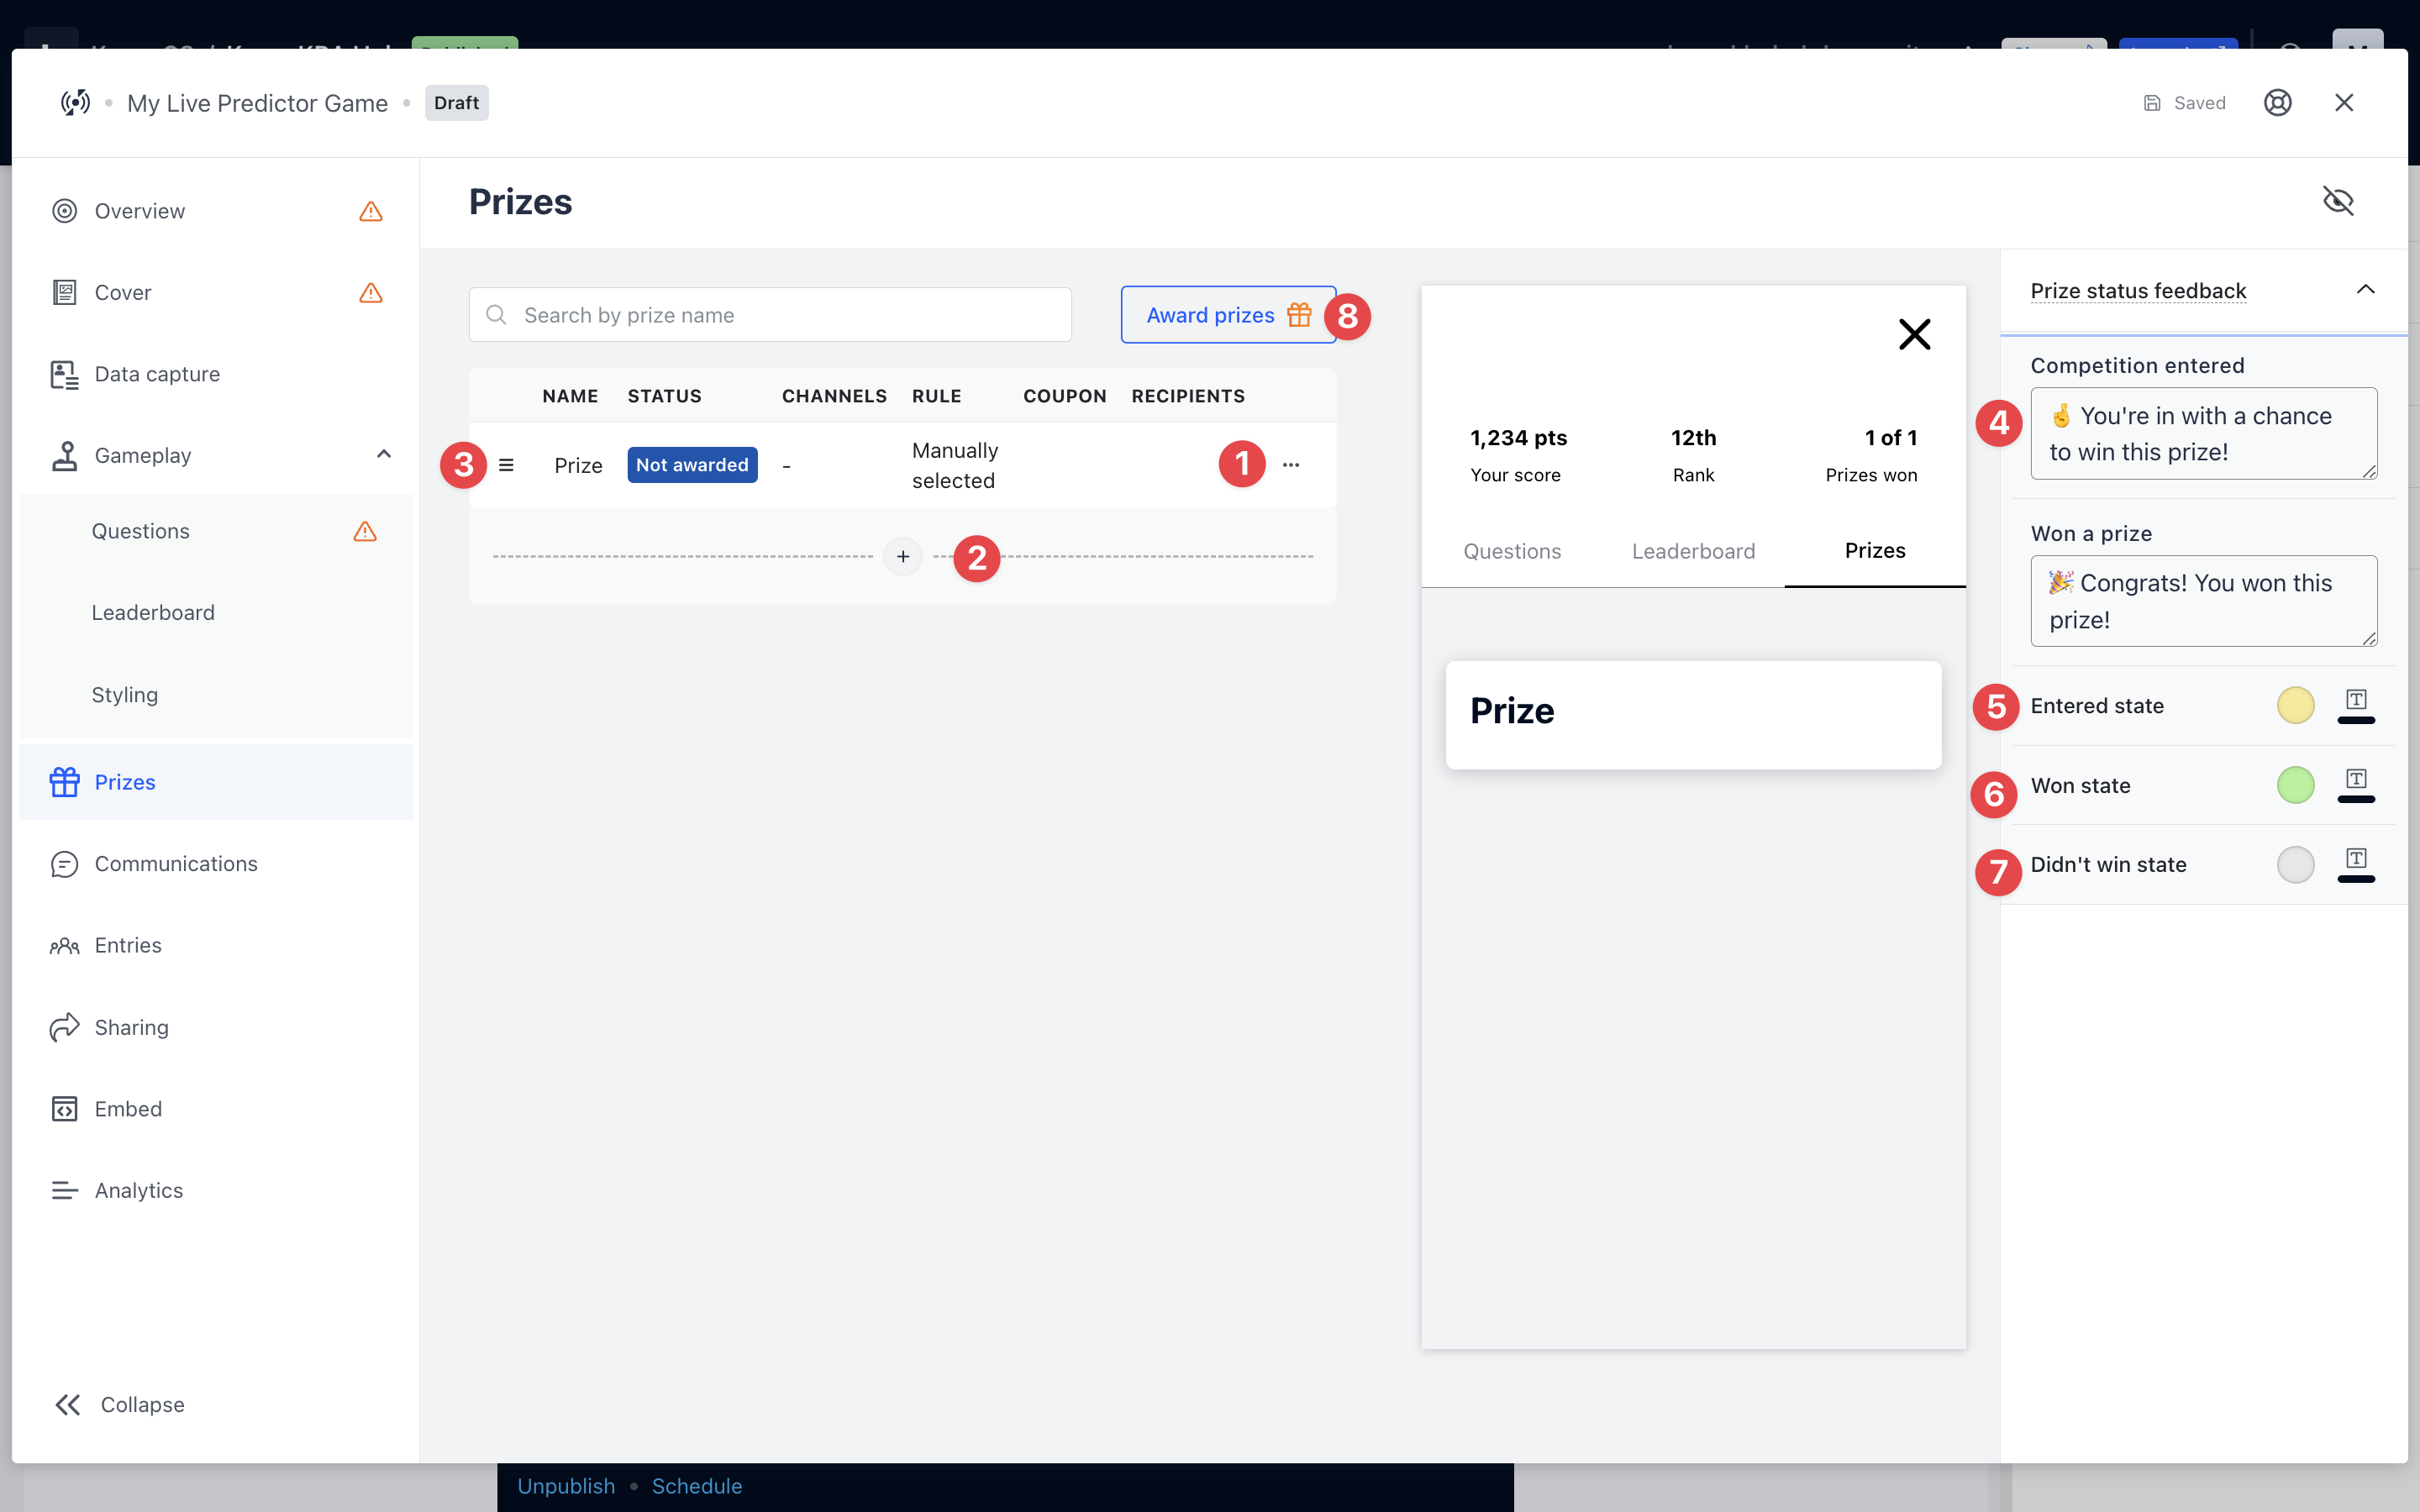Viewport: 2420px width, 1512px height.
Task: Click the Didn't win state text color icon
Action: point(2356,864)
